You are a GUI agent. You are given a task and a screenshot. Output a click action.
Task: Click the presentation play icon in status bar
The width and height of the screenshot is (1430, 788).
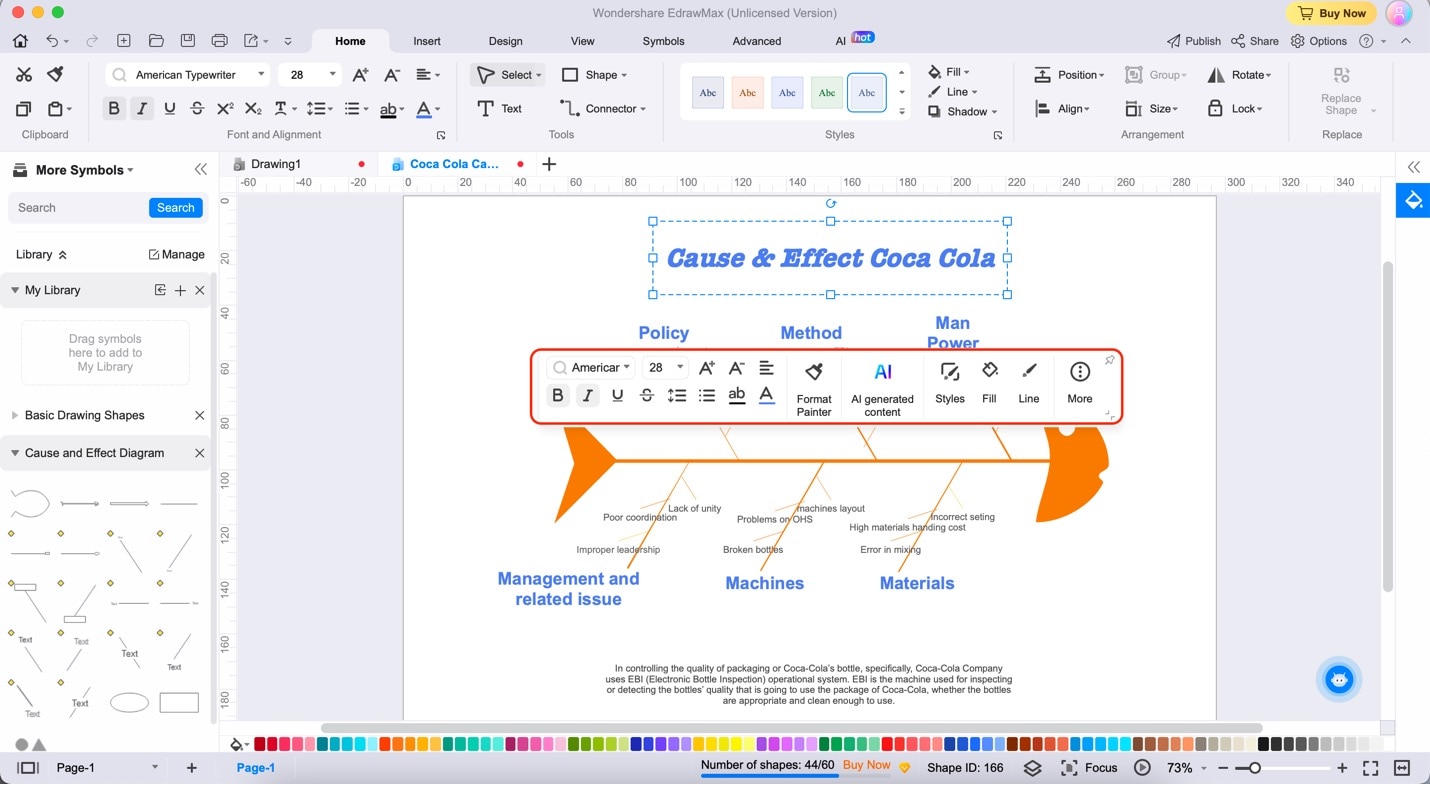(1142, 768)
